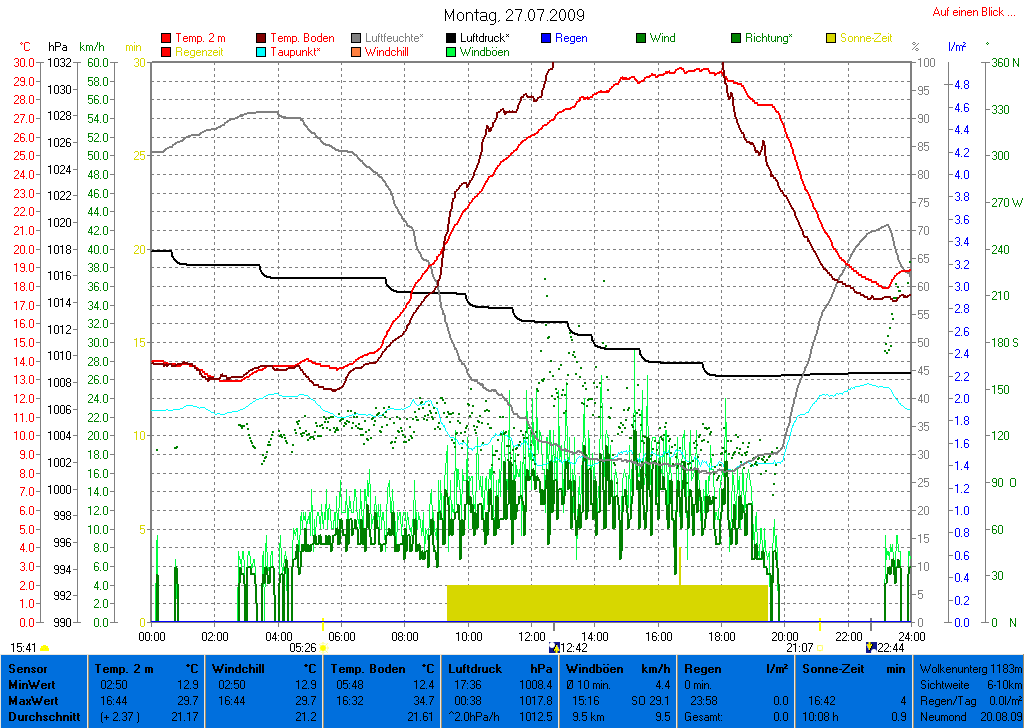
Task: Open the 'Auf einen Blick ...' link
Action: coord(973,12)
